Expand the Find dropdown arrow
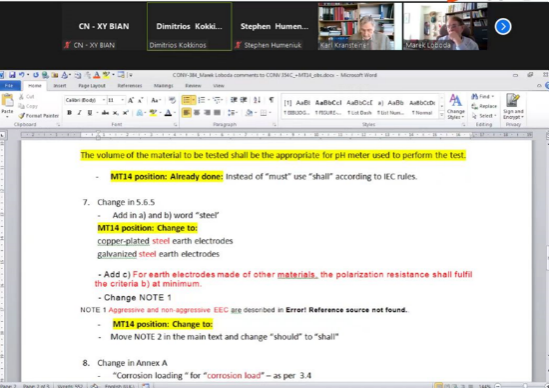Screen dimensions: 549x388 493,97
